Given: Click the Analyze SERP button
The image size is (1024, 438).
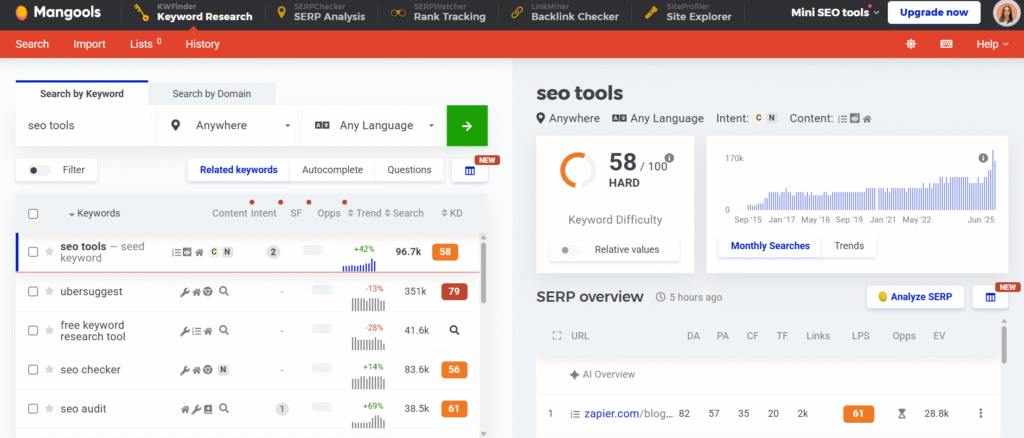Looking at the screenshot, I should pyautogui.click(x=914, y=297).
